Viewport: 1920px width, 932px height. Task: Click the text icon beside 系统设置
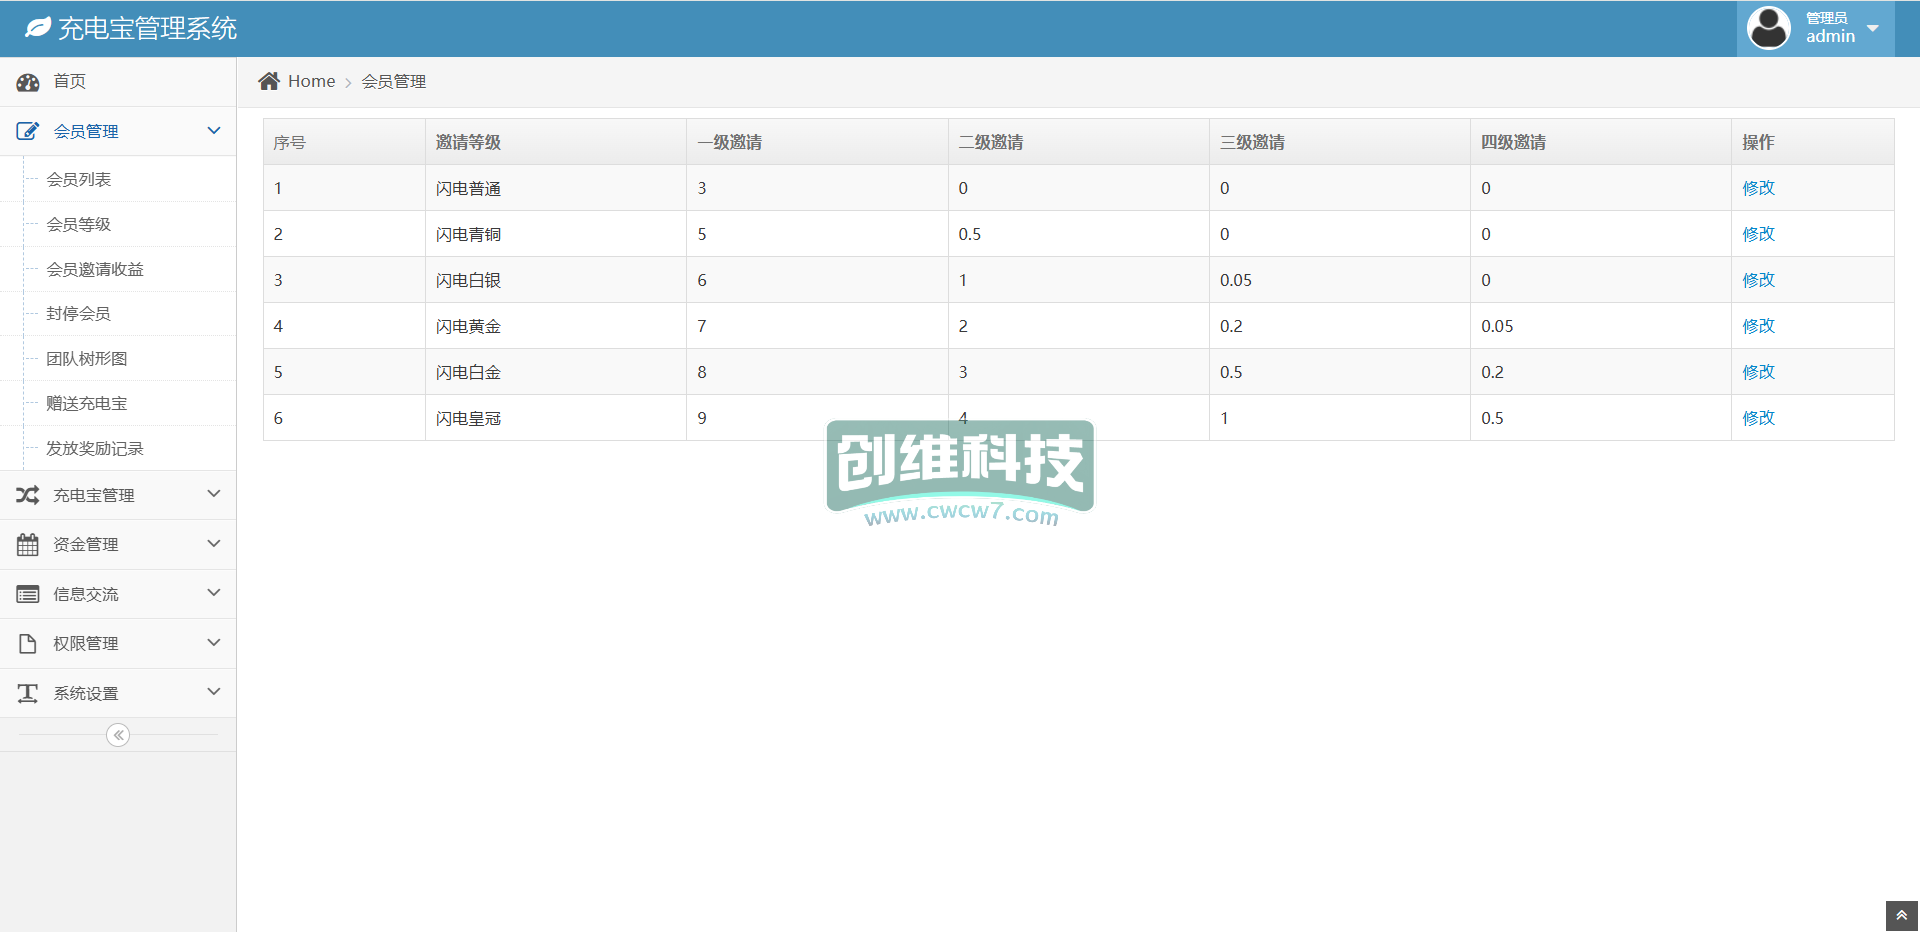[28, 693]
